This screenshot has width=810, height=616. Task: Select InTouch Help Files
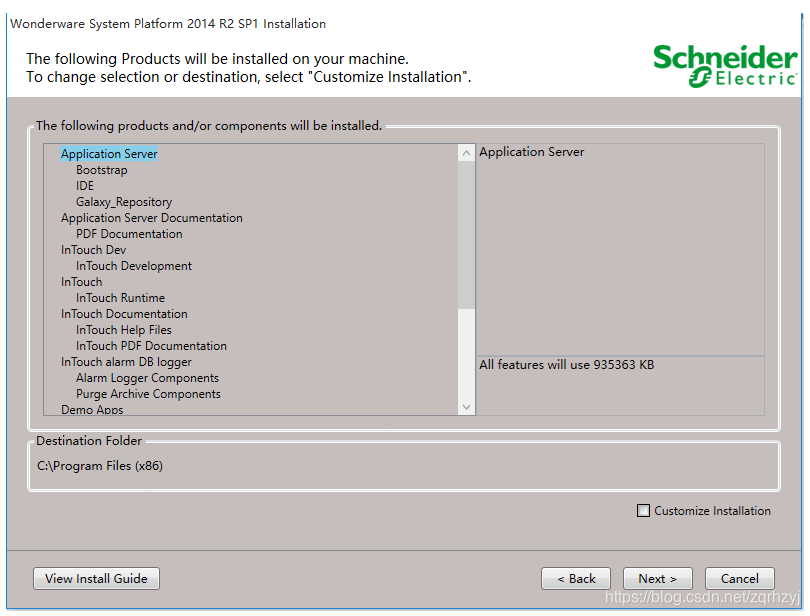[123, 330]
